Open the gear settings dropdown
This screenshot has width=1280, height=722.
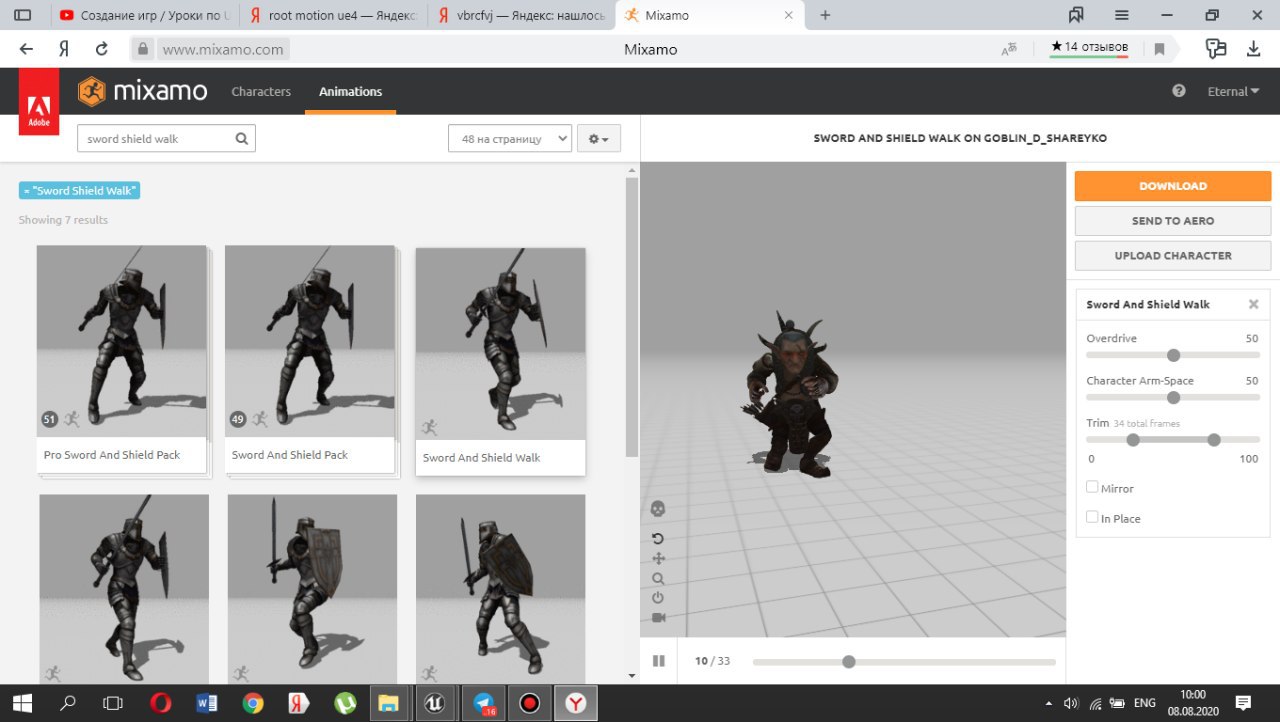pyautogui.click(x=599, y=139)
